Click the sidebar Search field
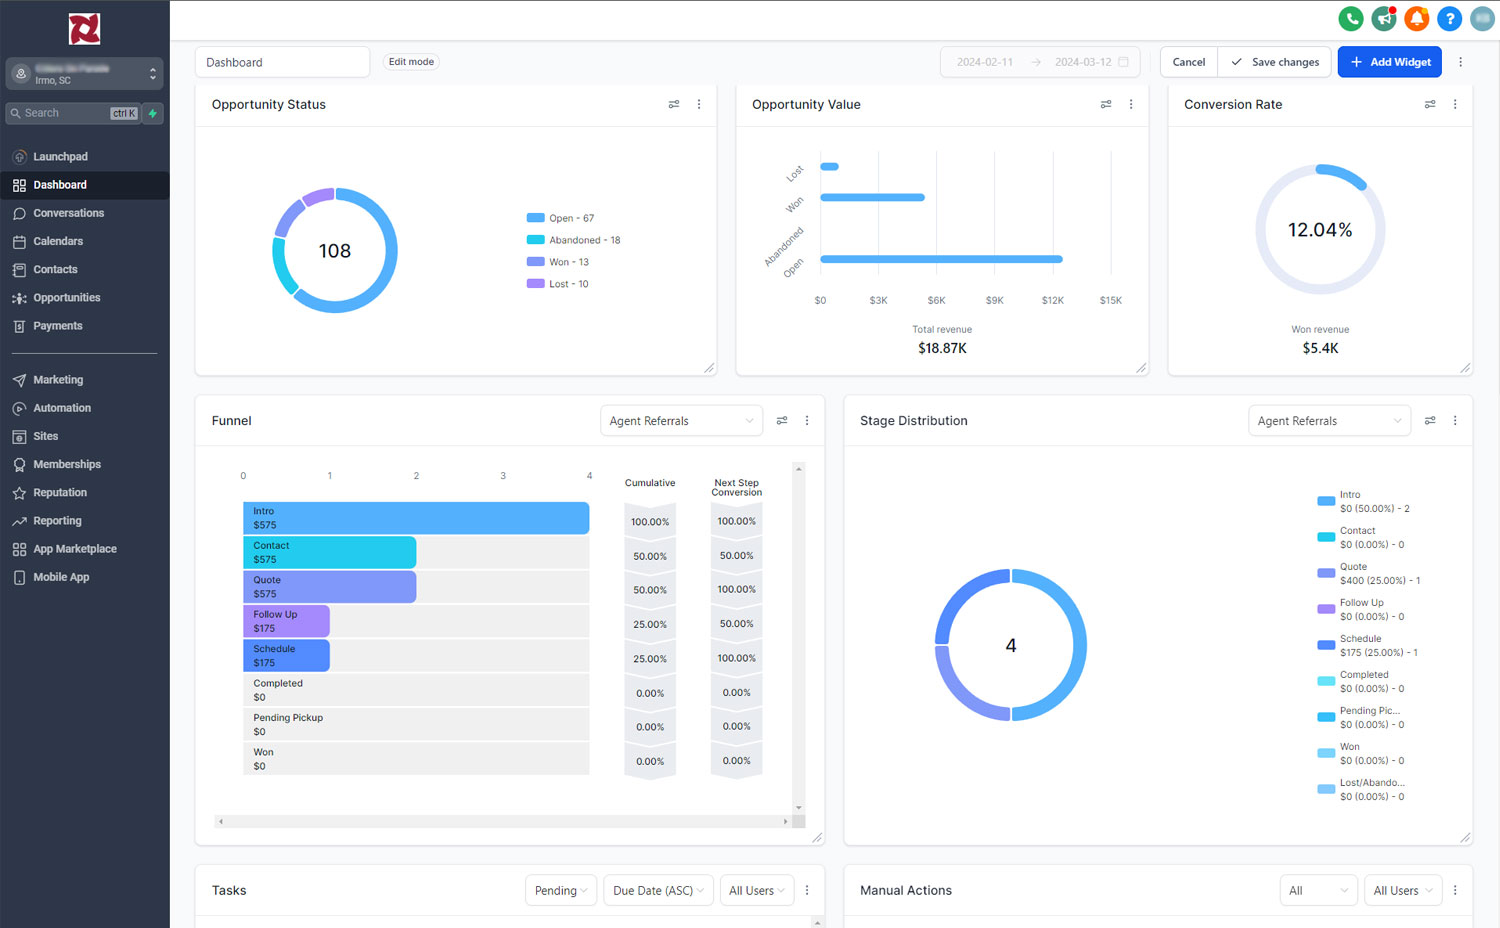 point(73,113)
